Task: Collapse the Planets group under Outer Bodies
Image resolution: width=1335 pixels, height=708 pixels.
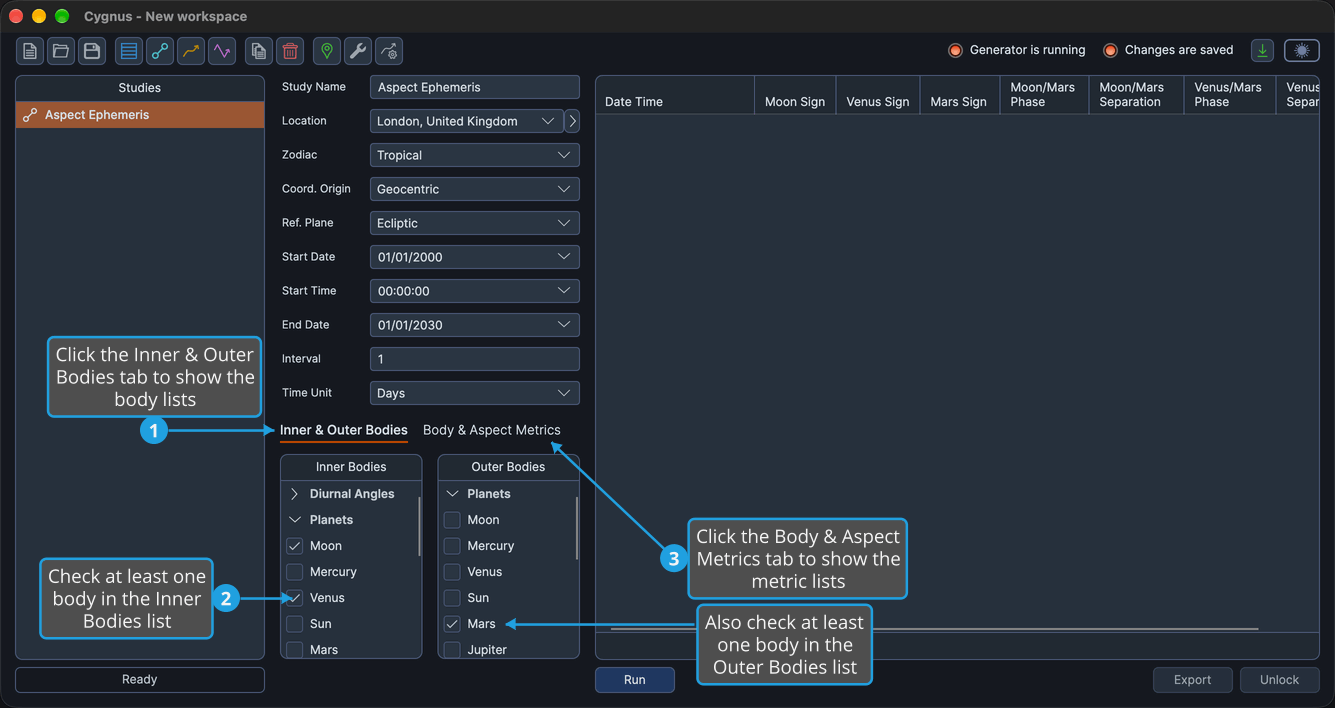Action: point(452,494)
